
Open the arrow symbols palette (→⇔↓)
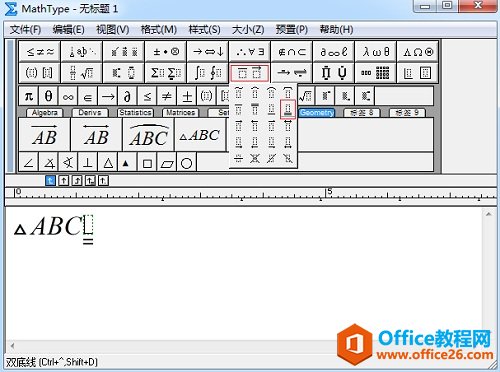point(208,52)
